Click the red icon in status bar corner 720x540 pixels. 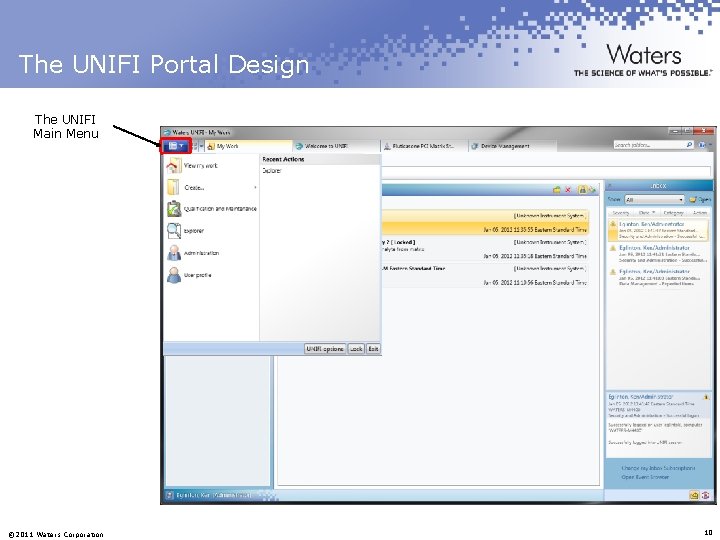coord(706,495)
